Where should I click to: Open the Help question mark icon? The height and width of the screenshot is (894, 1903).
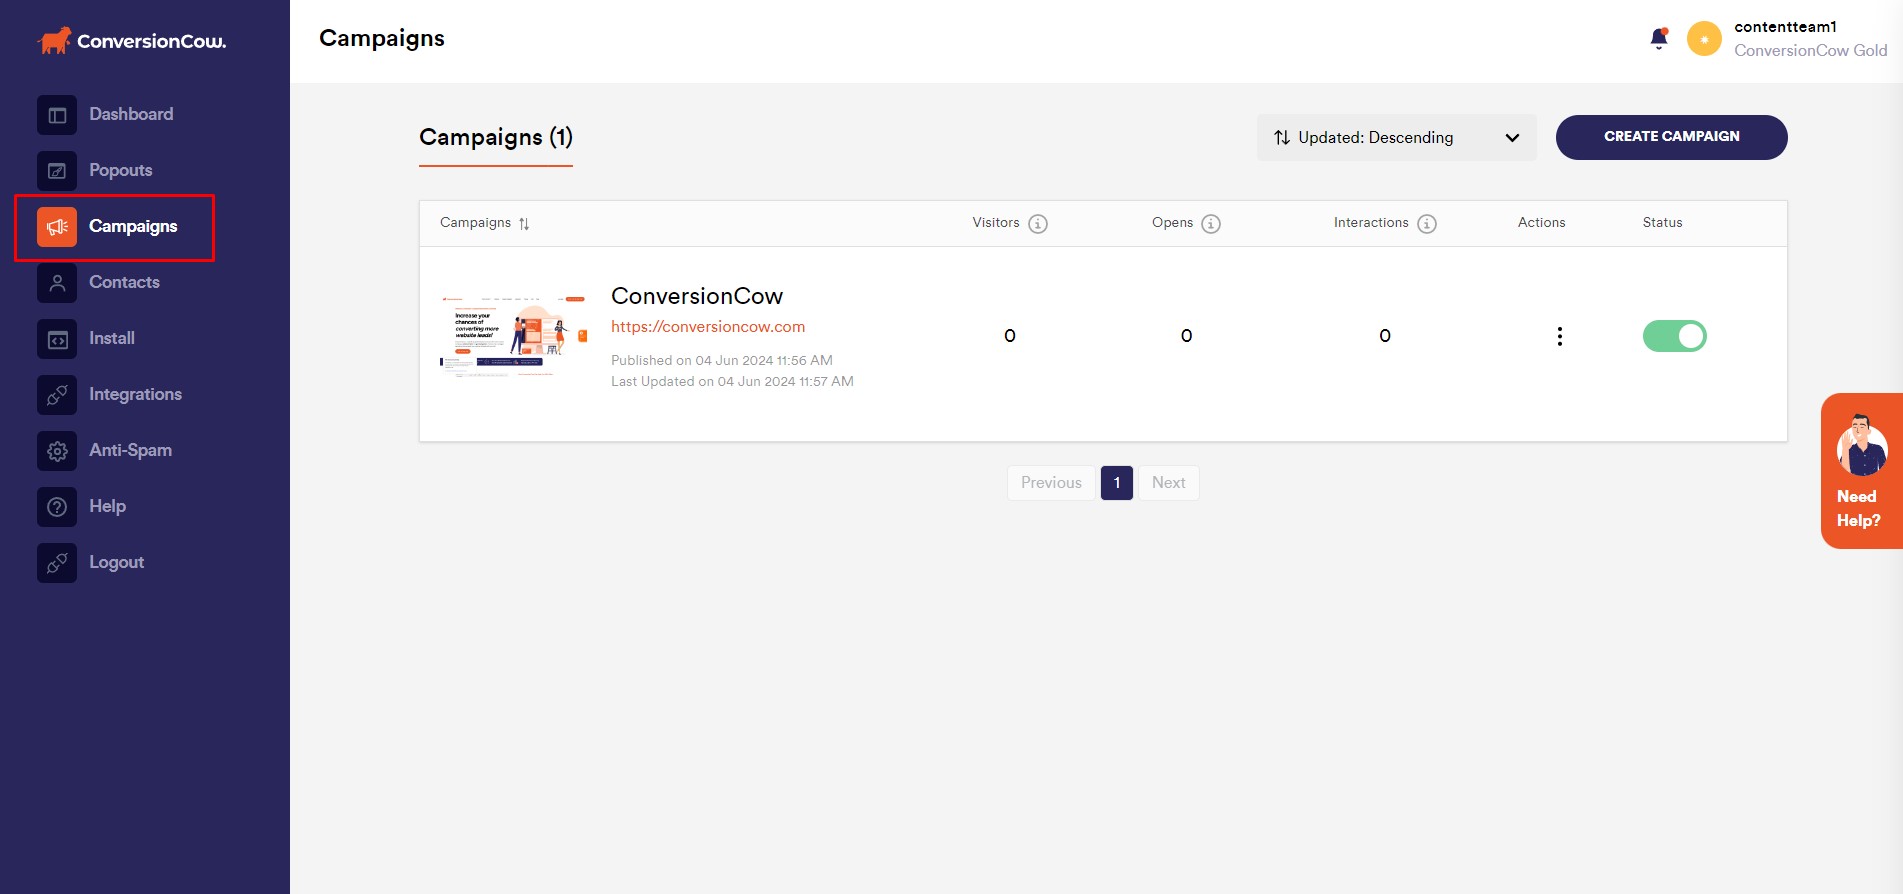pos(57,507)
